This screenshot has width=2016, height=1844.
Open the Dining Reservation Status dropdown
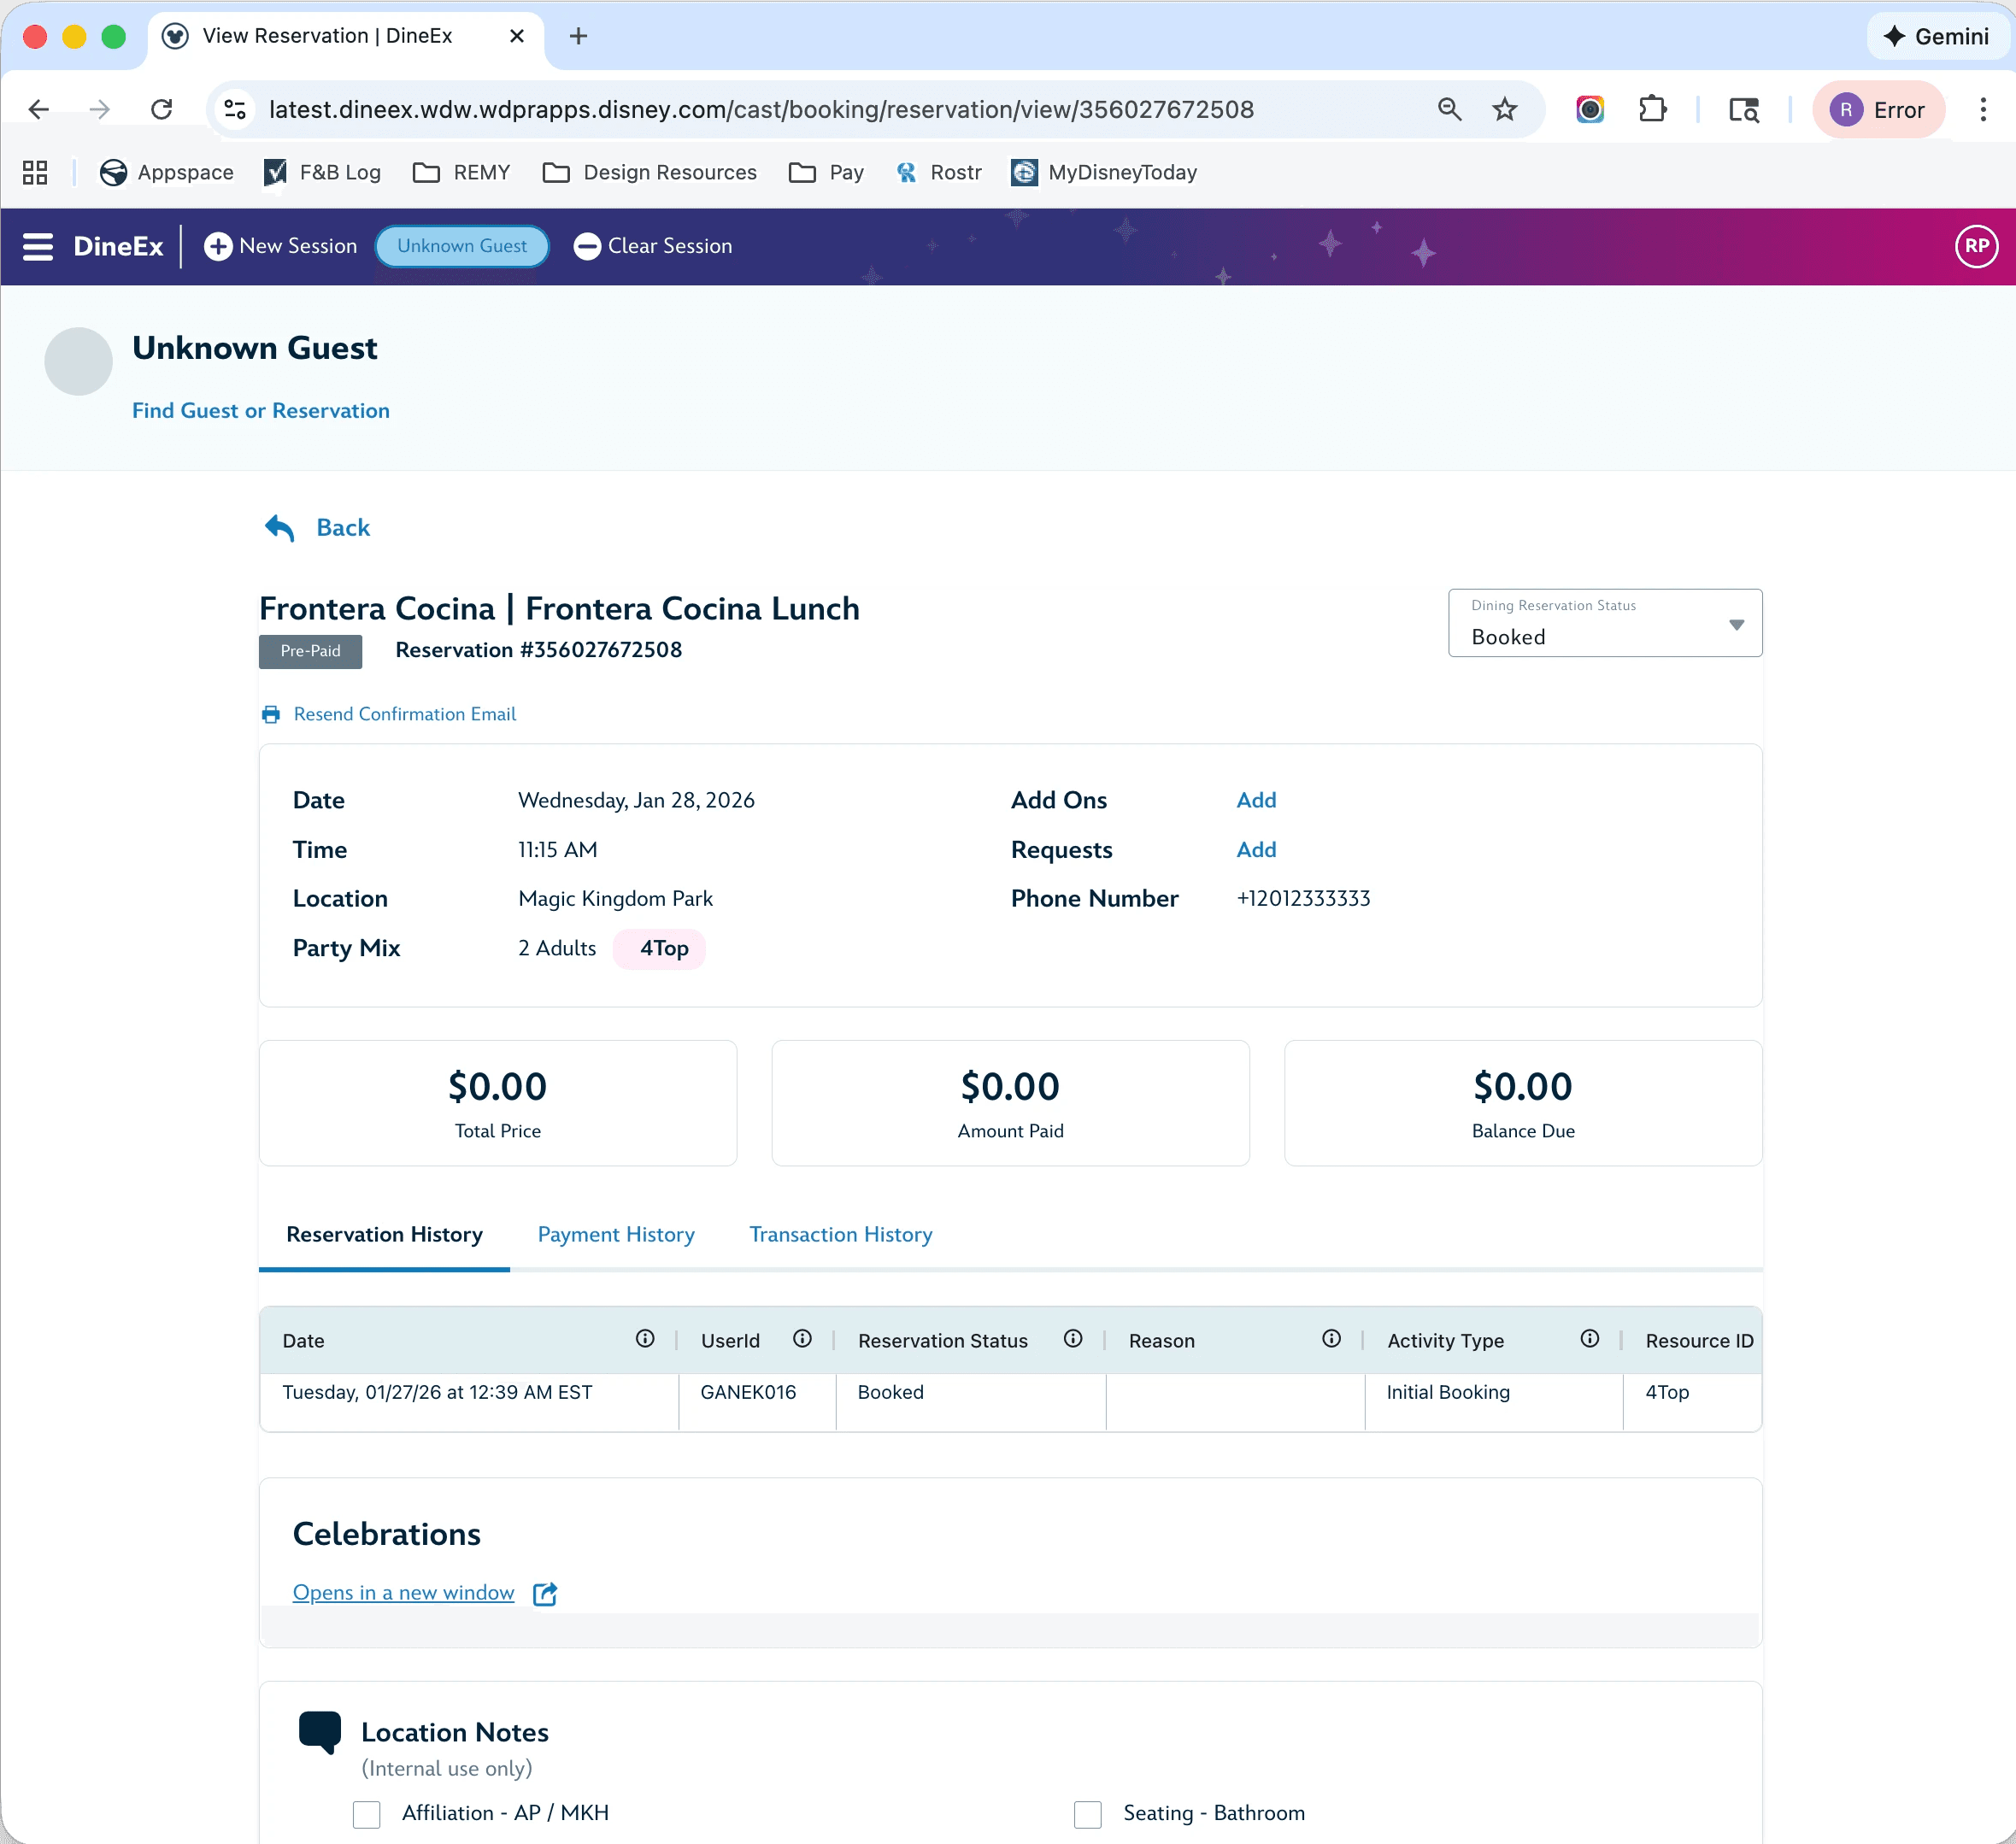pos(1737,624)
